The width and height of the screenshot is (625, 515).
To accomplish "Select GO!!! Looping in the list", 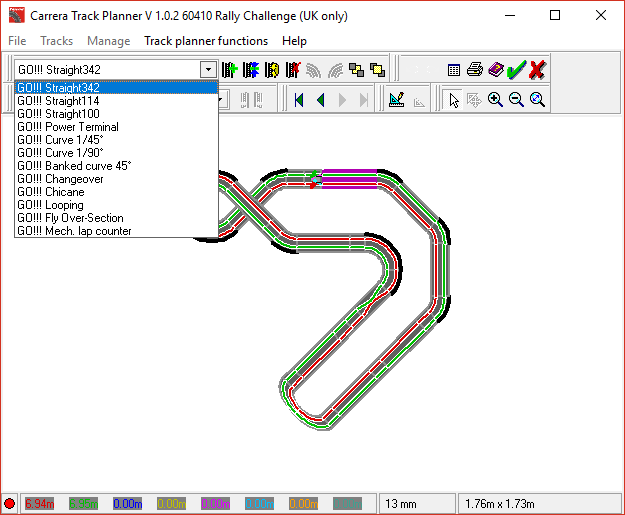I will pos(116,205).
